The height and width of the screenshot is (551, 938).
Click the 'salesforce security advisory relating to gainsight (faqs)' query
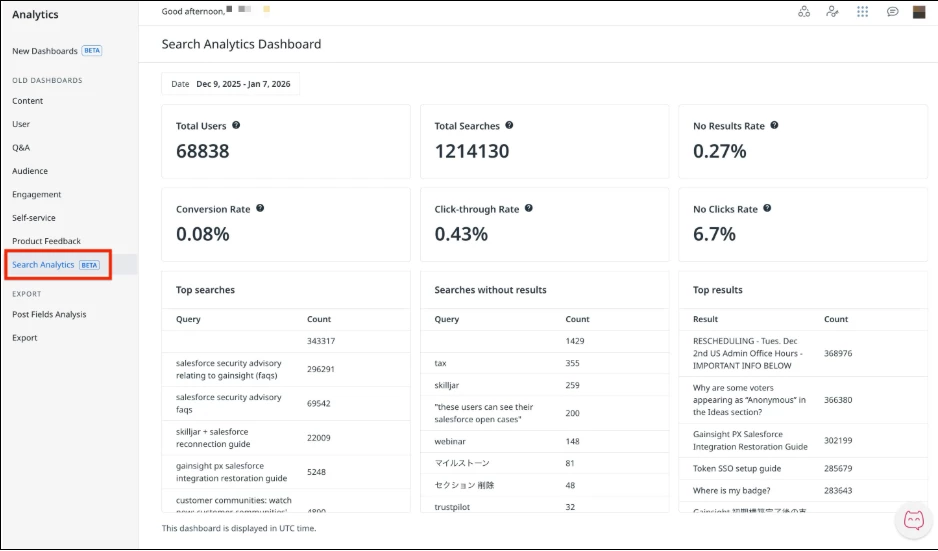(229, 369)
